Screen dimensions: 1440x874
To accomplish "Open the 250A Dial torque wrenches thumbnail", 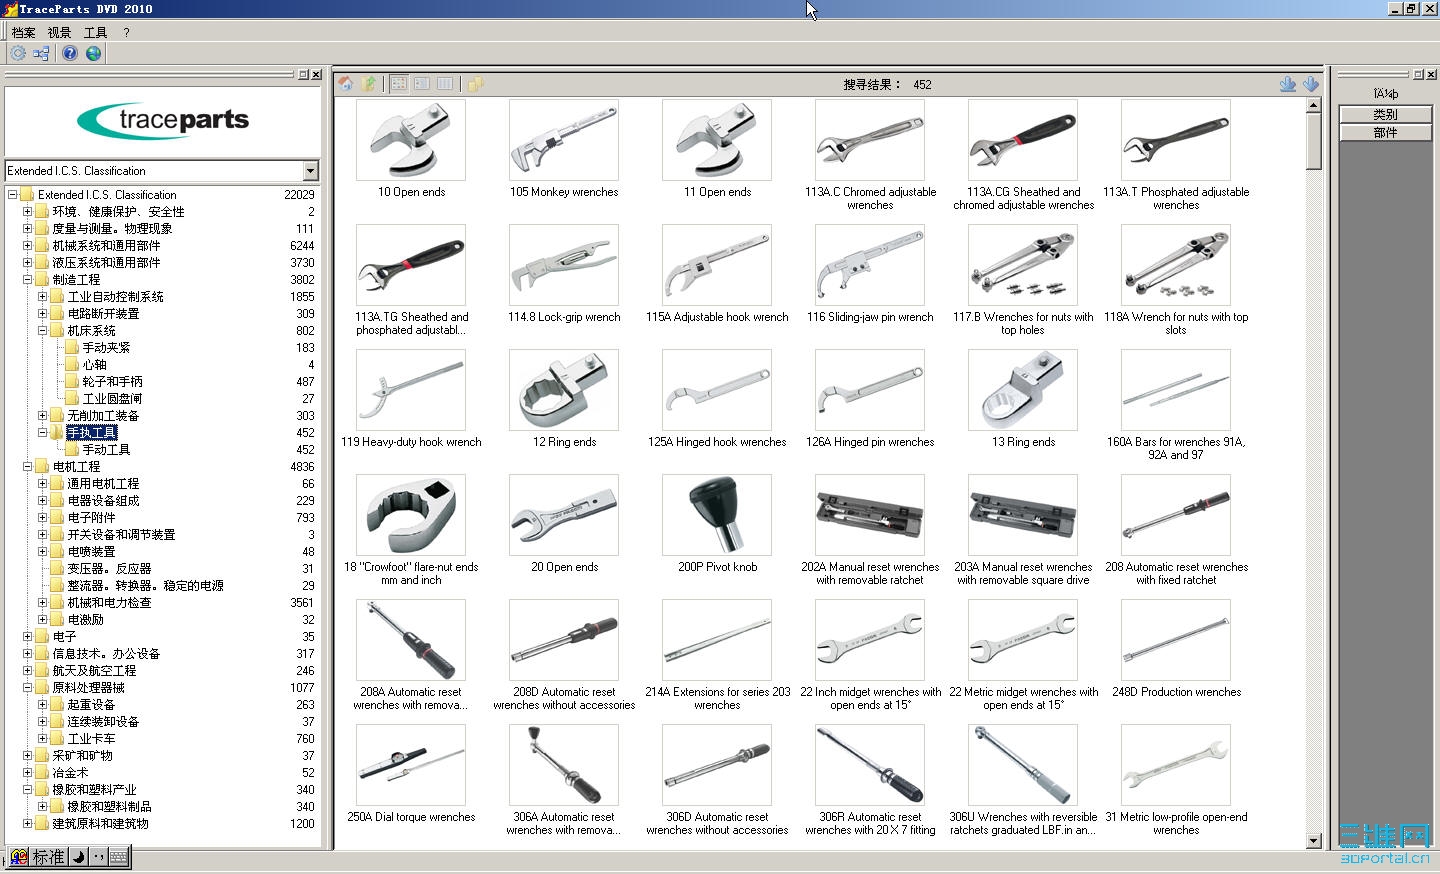I will (411, 765).
